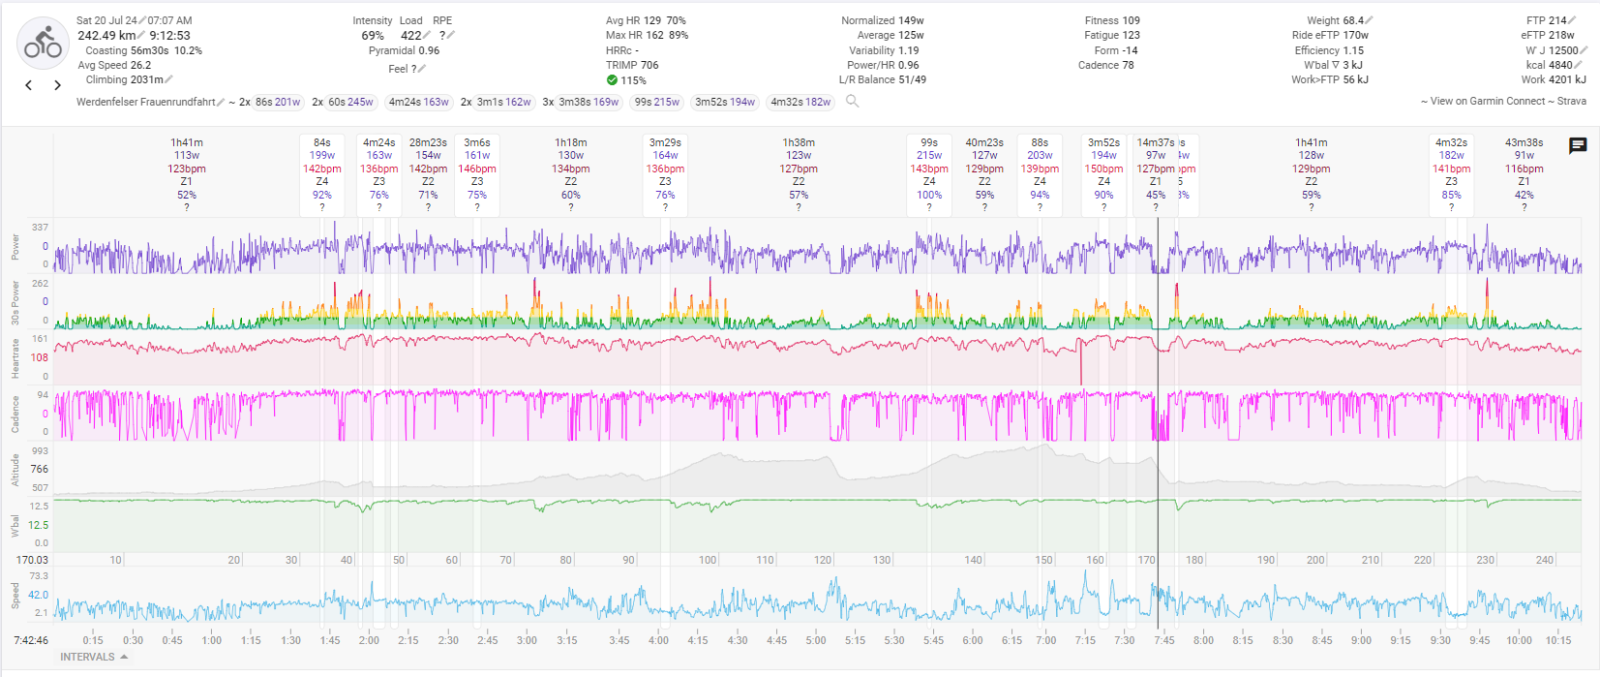Edit the 242.49 km distance pencil

pos(142,36)
